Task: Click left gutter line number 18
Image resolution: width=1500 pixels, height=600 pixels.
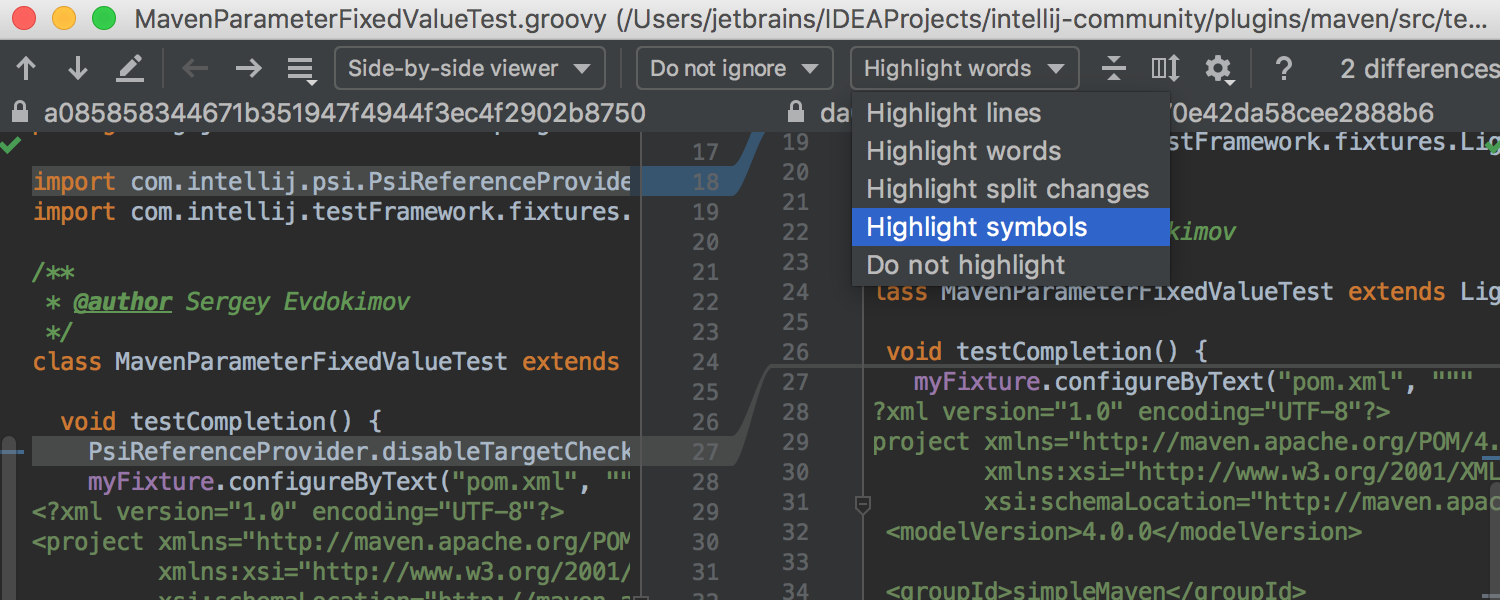Action: [x=705, y=182]
